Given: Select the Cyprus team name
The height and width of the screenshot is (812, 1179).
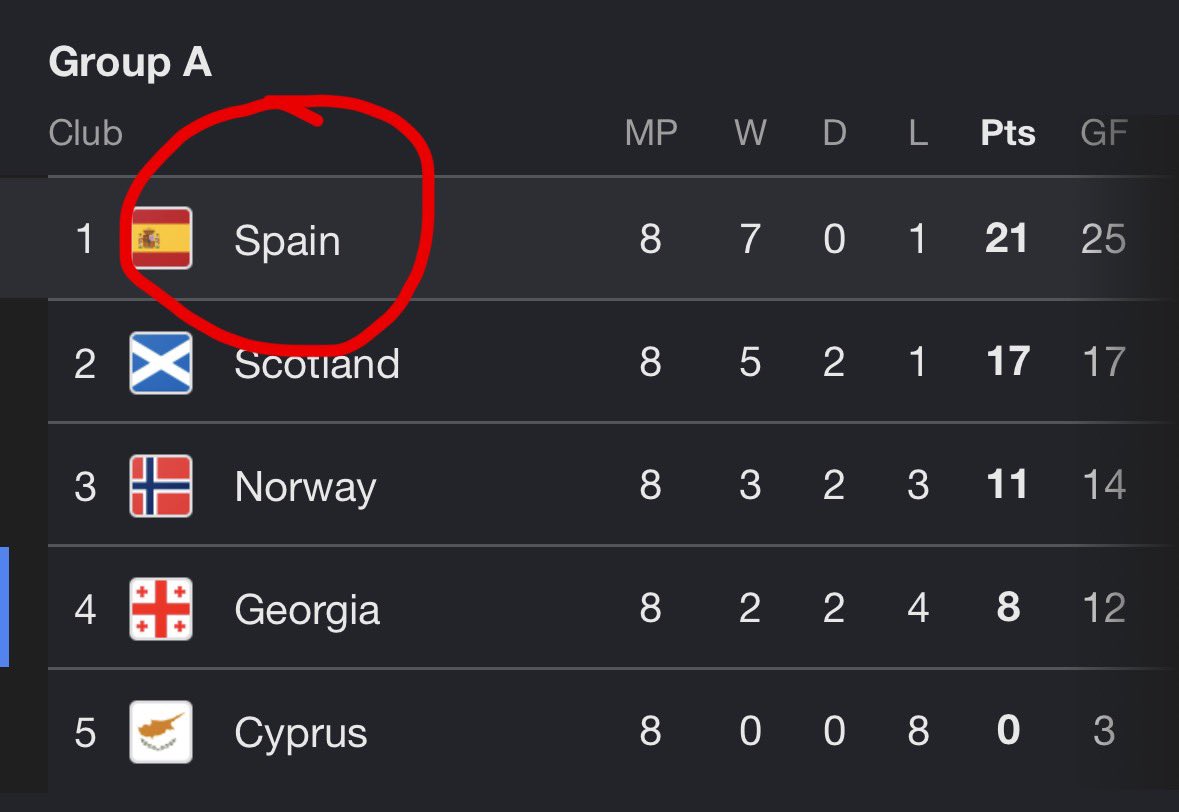Looking at the screenshot, I should point(301,734).
